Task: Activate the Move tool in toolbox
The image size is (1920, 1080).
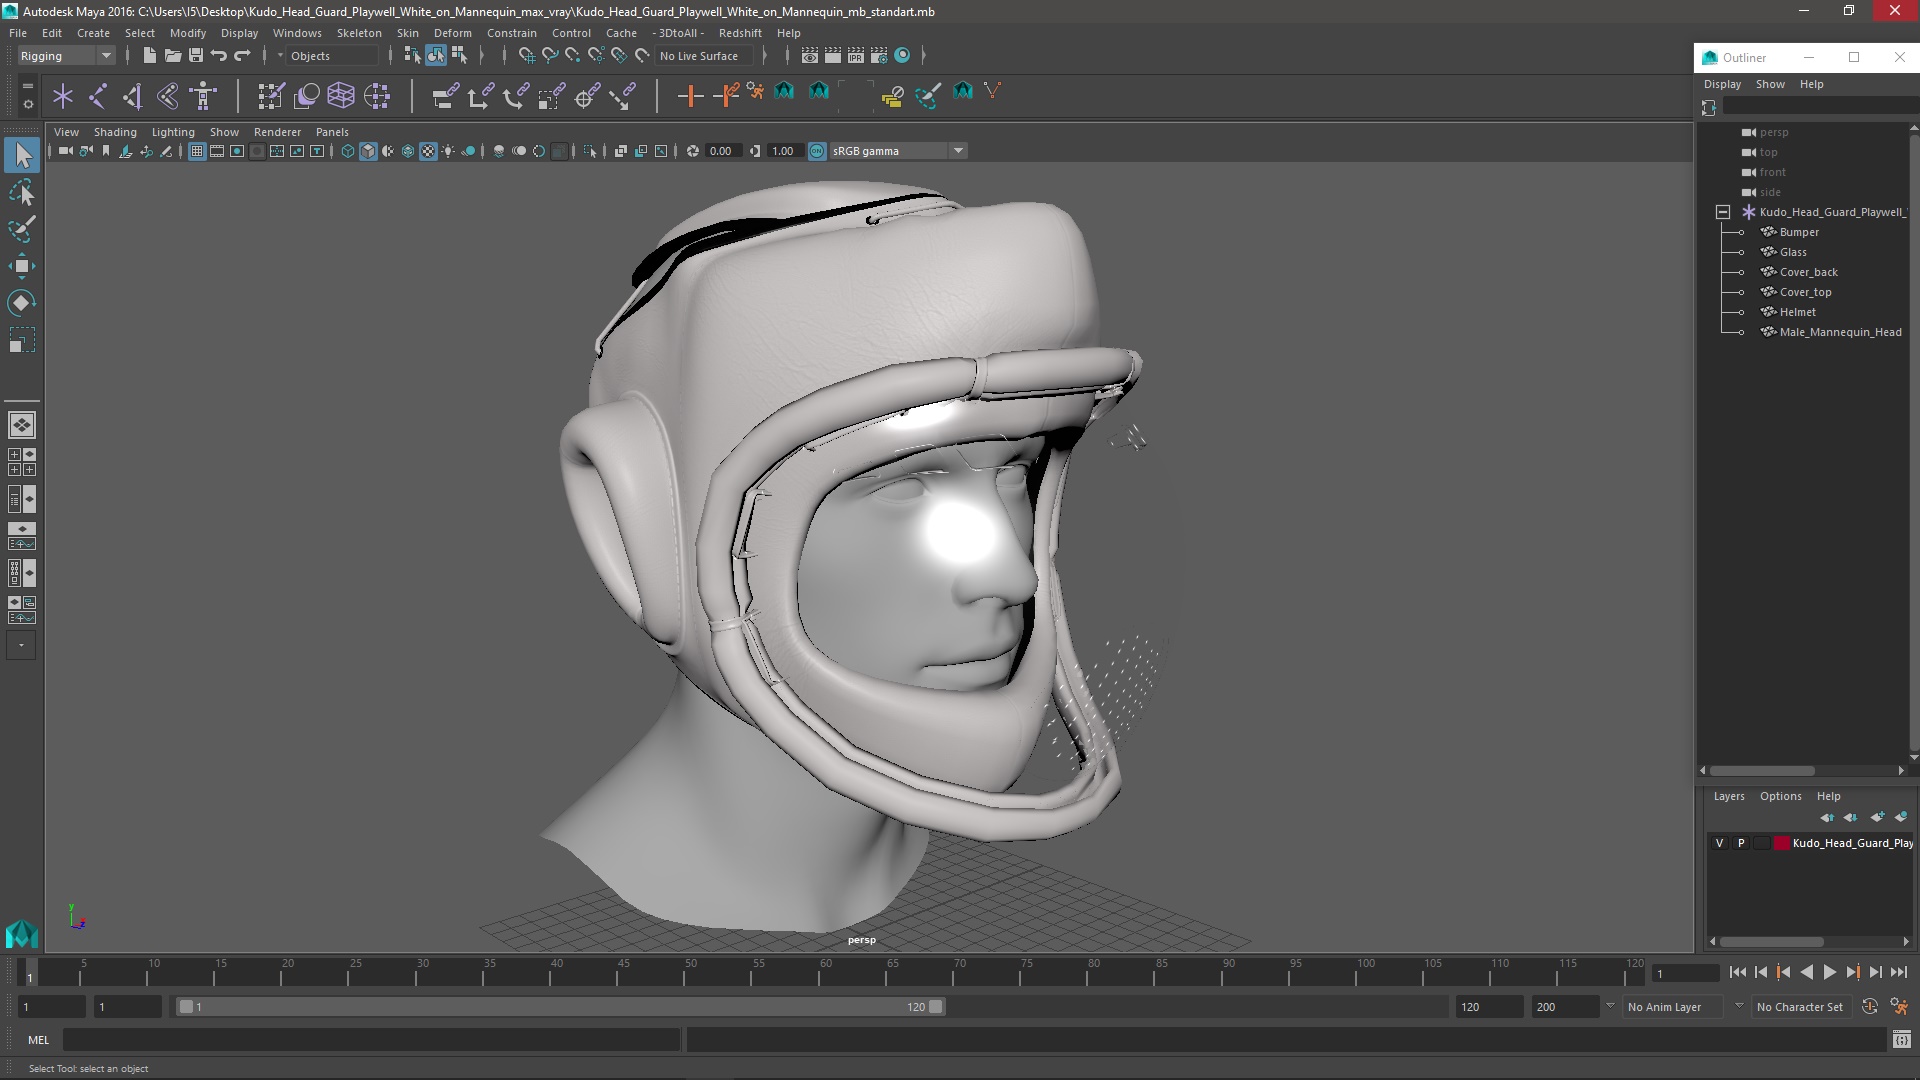Action: [22, 266]
